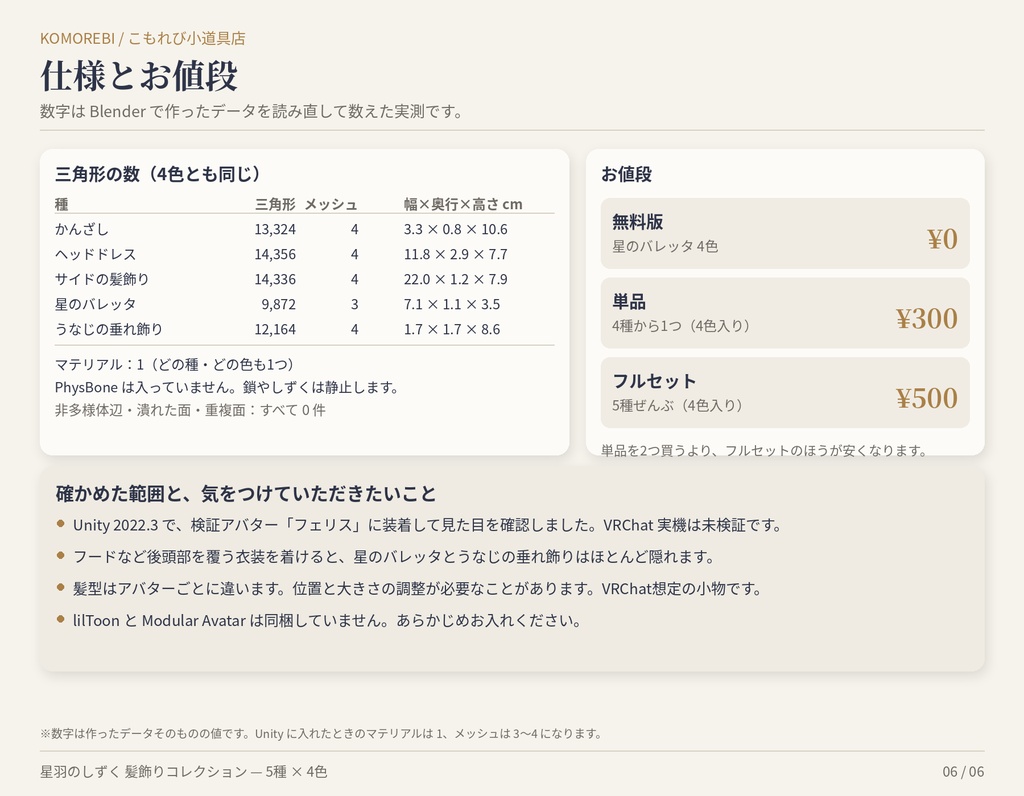Click the 5種ぜんぶ（4色入り） description
The height and width of the screenshot is (796, 1024).
[679, 406]
